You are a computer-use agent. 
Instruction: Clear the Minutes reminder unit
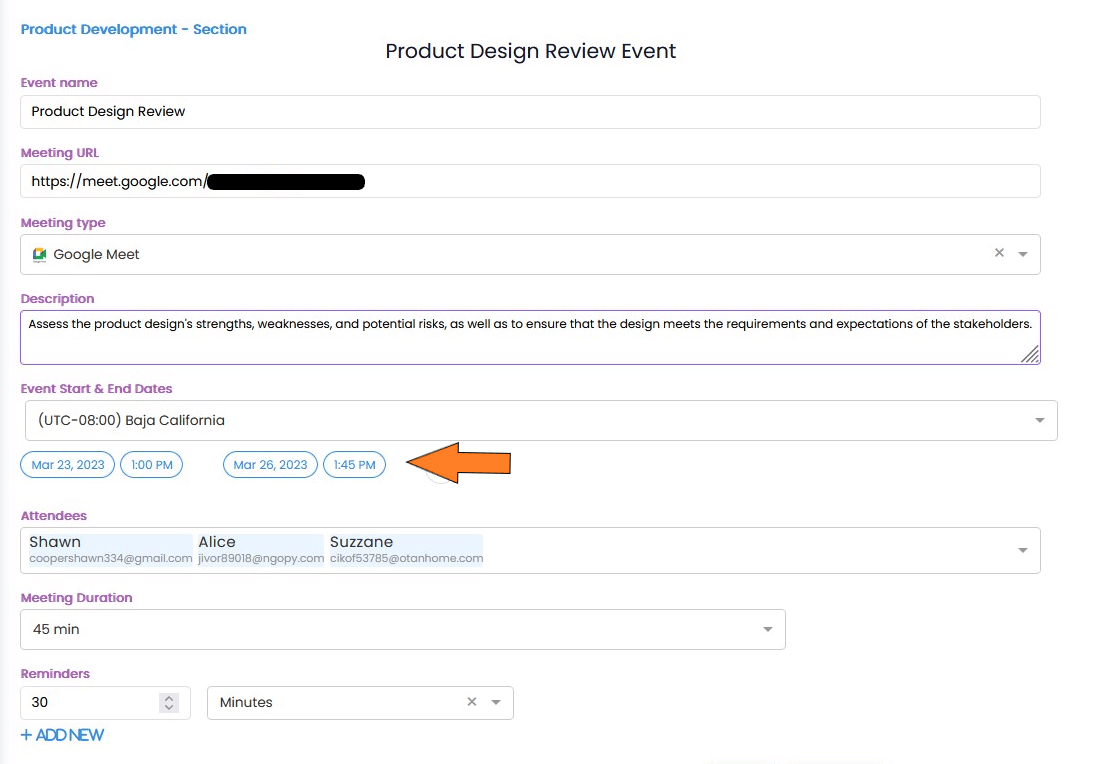[471, 702]
